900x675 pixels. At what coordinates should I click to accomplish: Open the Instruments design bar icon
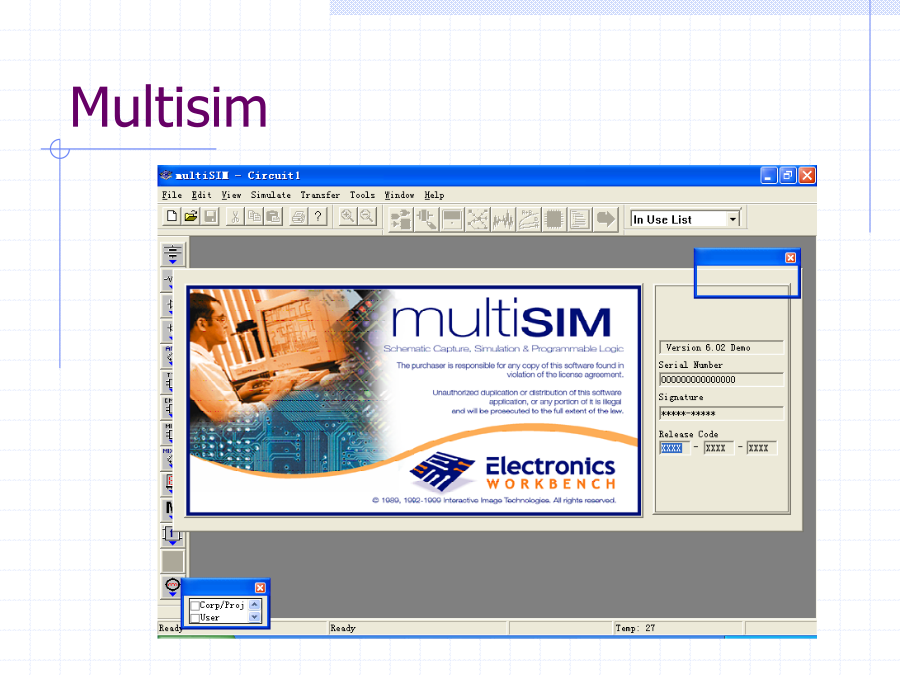point(452,219)
